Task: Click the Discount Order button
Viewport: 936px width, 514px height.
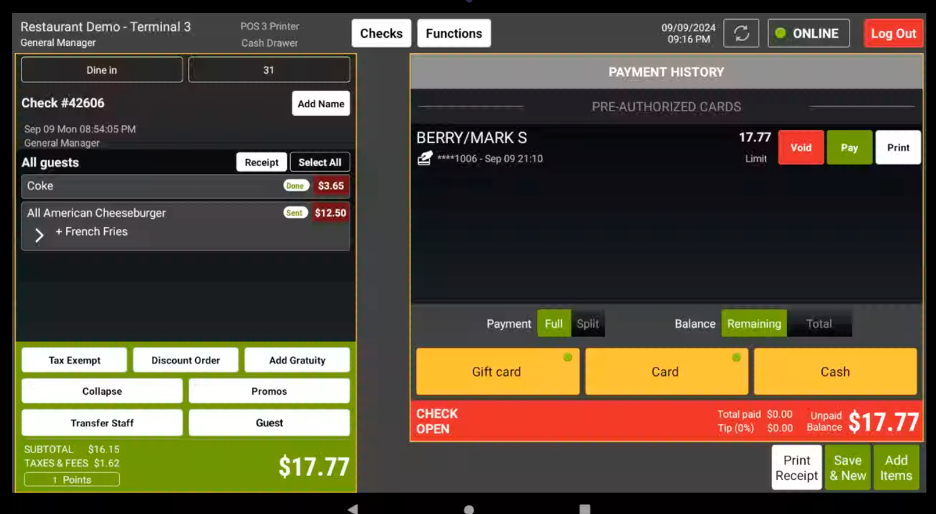Action: (x=186, y=360)
